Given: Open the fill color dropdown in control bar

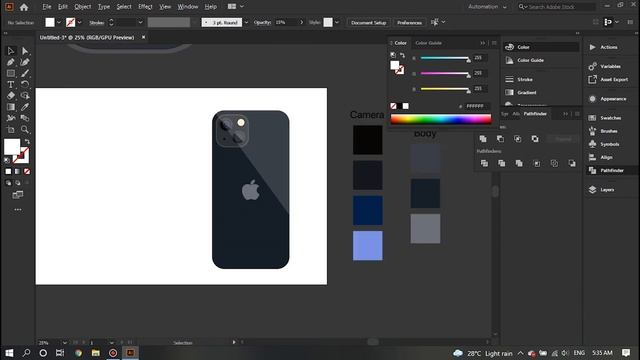Looking at the screenshot, I should (x=59, y=22).
